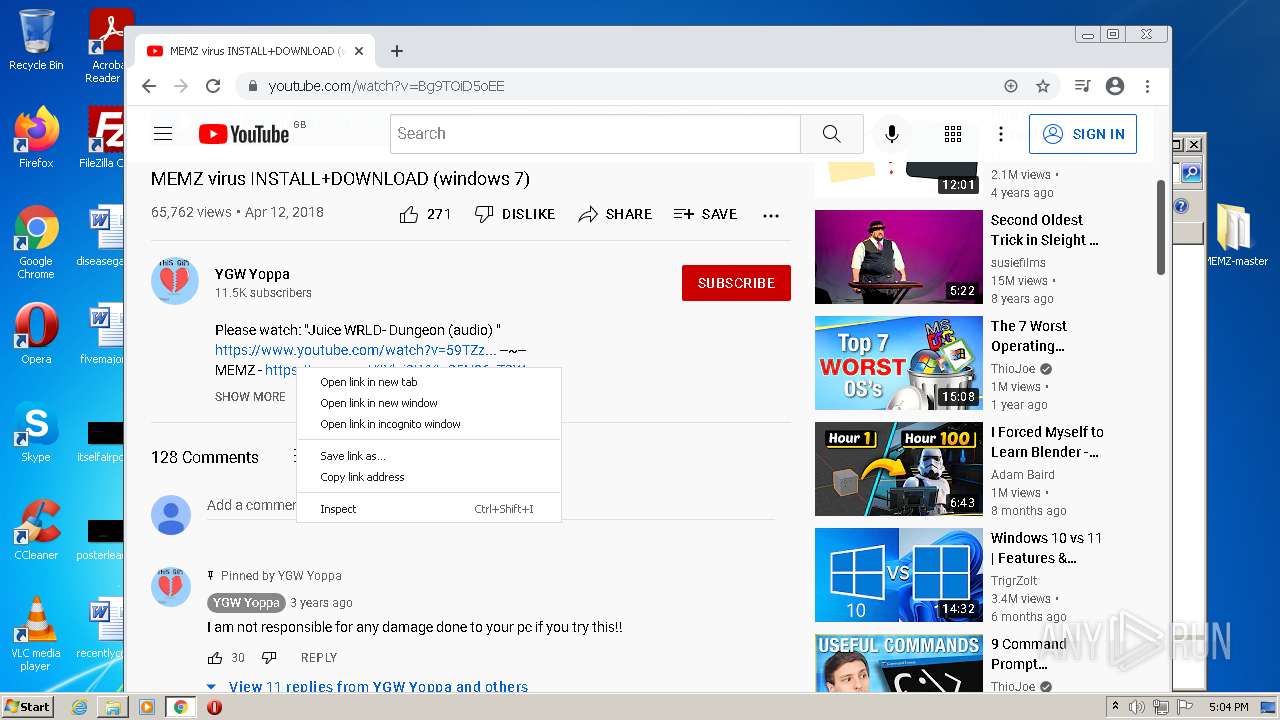The image size is (1280, 720).
Task: Click the install/add icon in the address bar
Action: [x=1011, y=86]
